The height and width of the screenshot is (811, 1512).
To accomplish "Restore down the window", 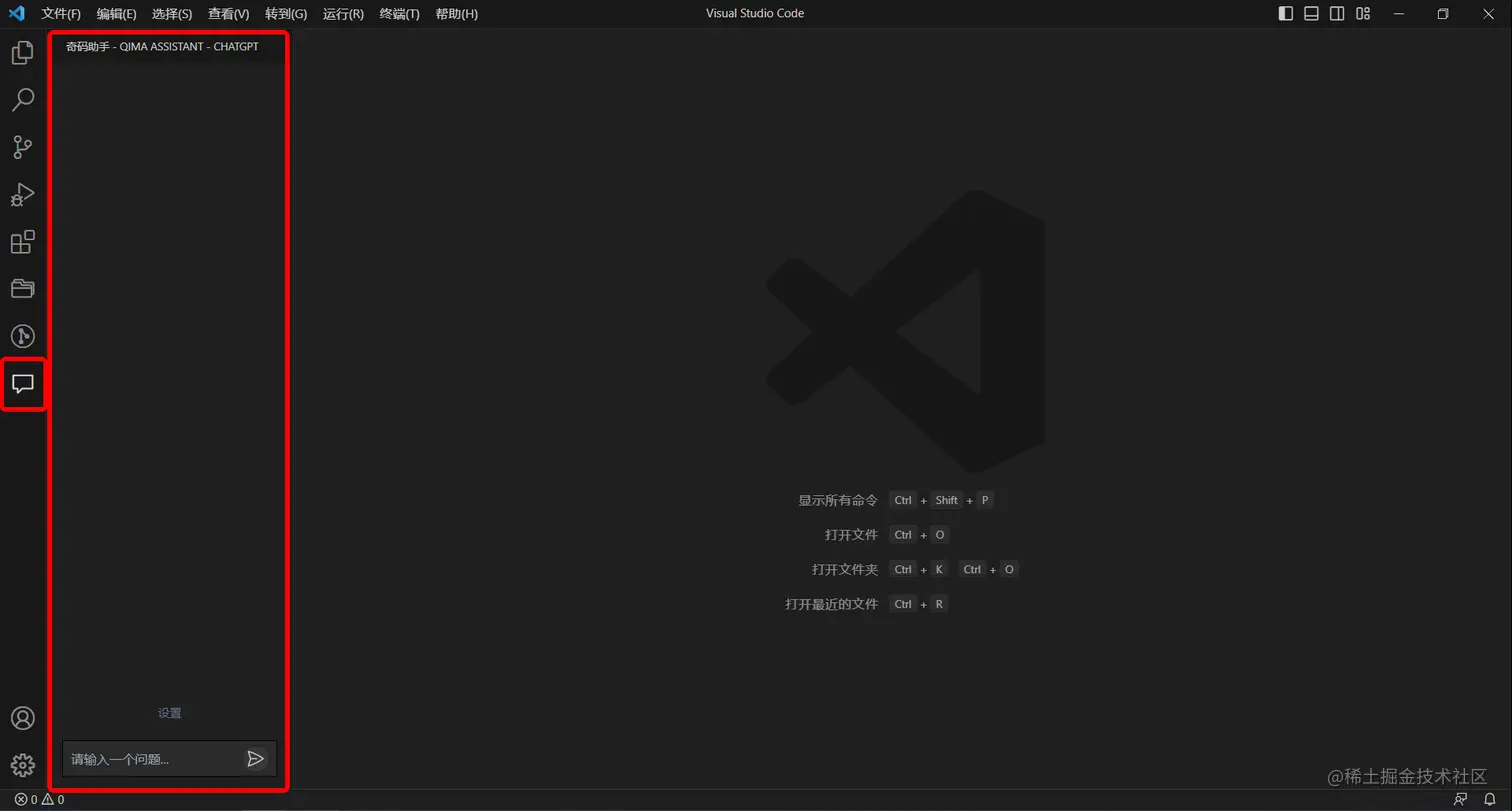I will coord(1443,13).
